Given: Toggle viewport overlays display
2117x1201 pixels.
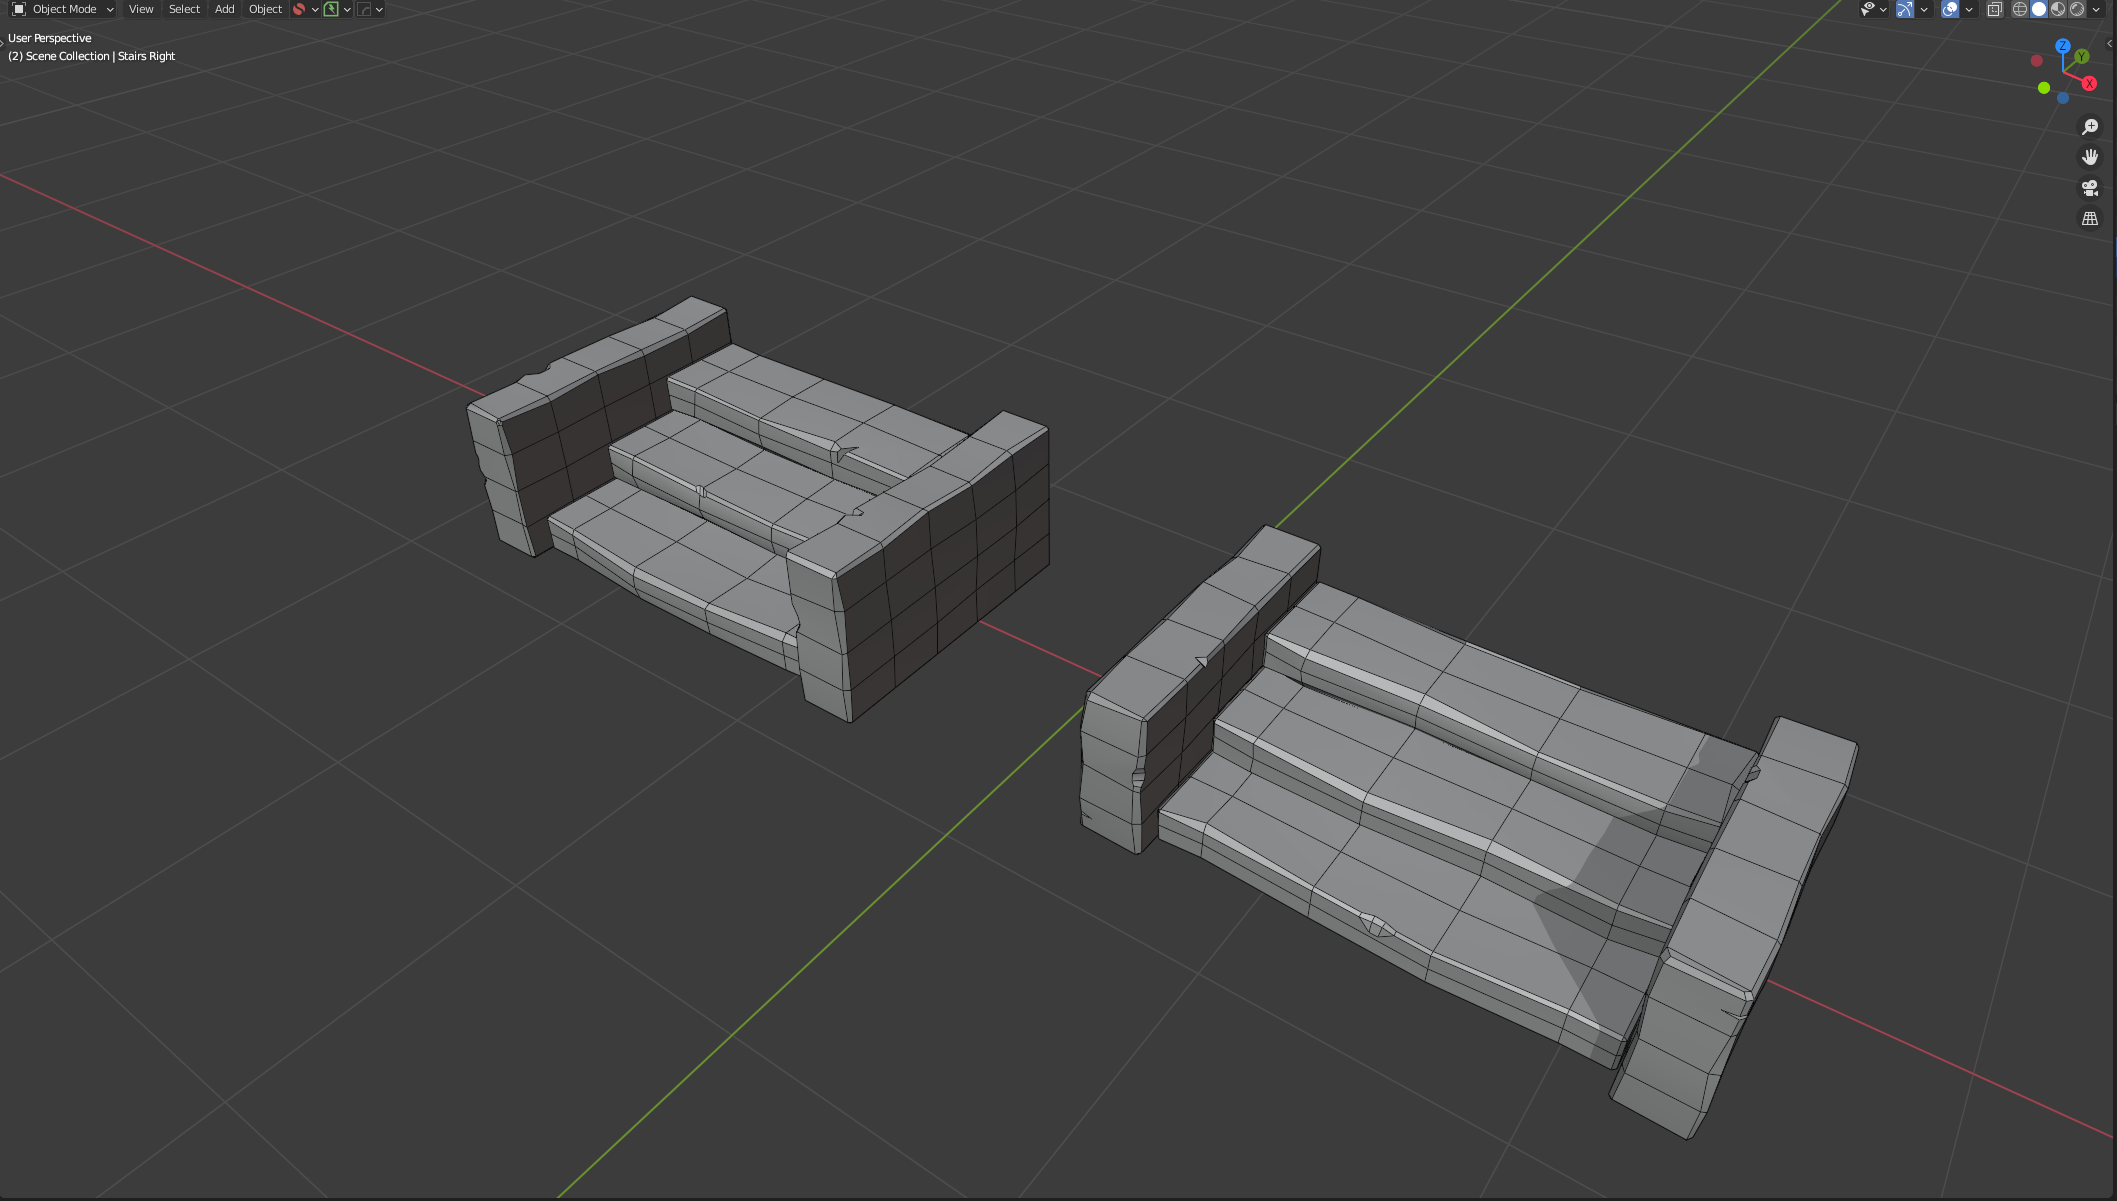Looking at the screenshot, I should 1950,9.
